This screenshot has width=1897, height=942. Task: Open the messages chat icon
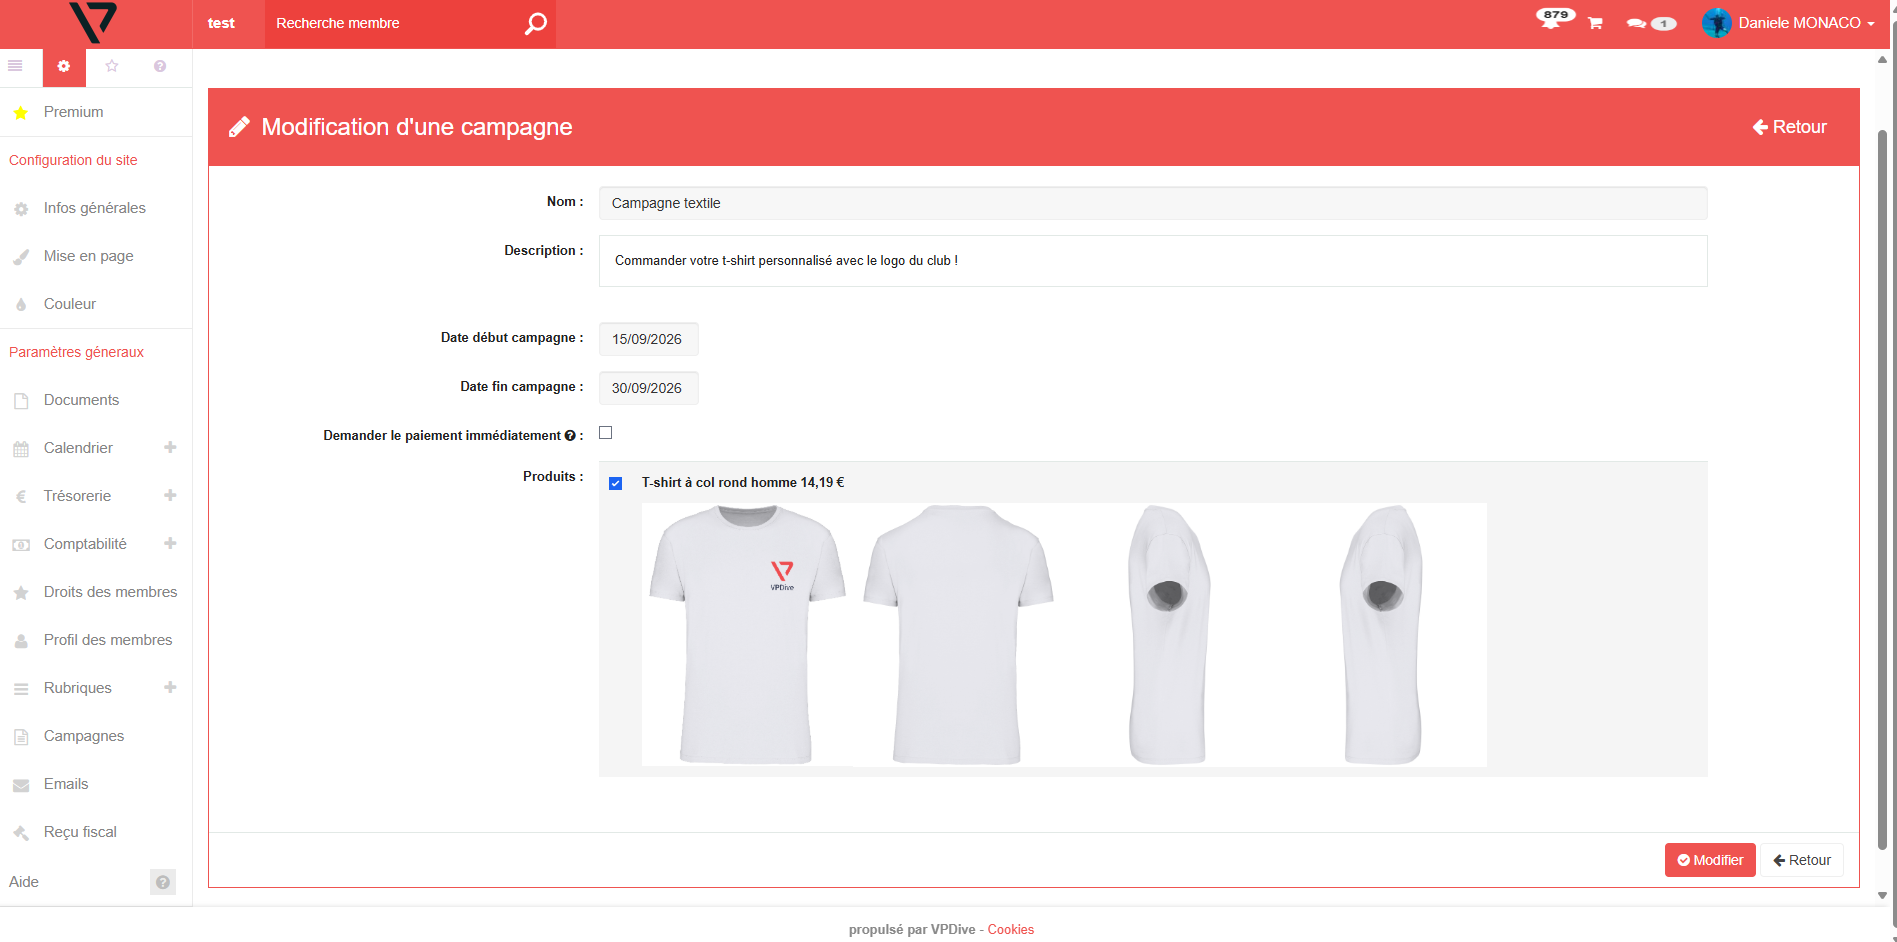[1637, 23]
